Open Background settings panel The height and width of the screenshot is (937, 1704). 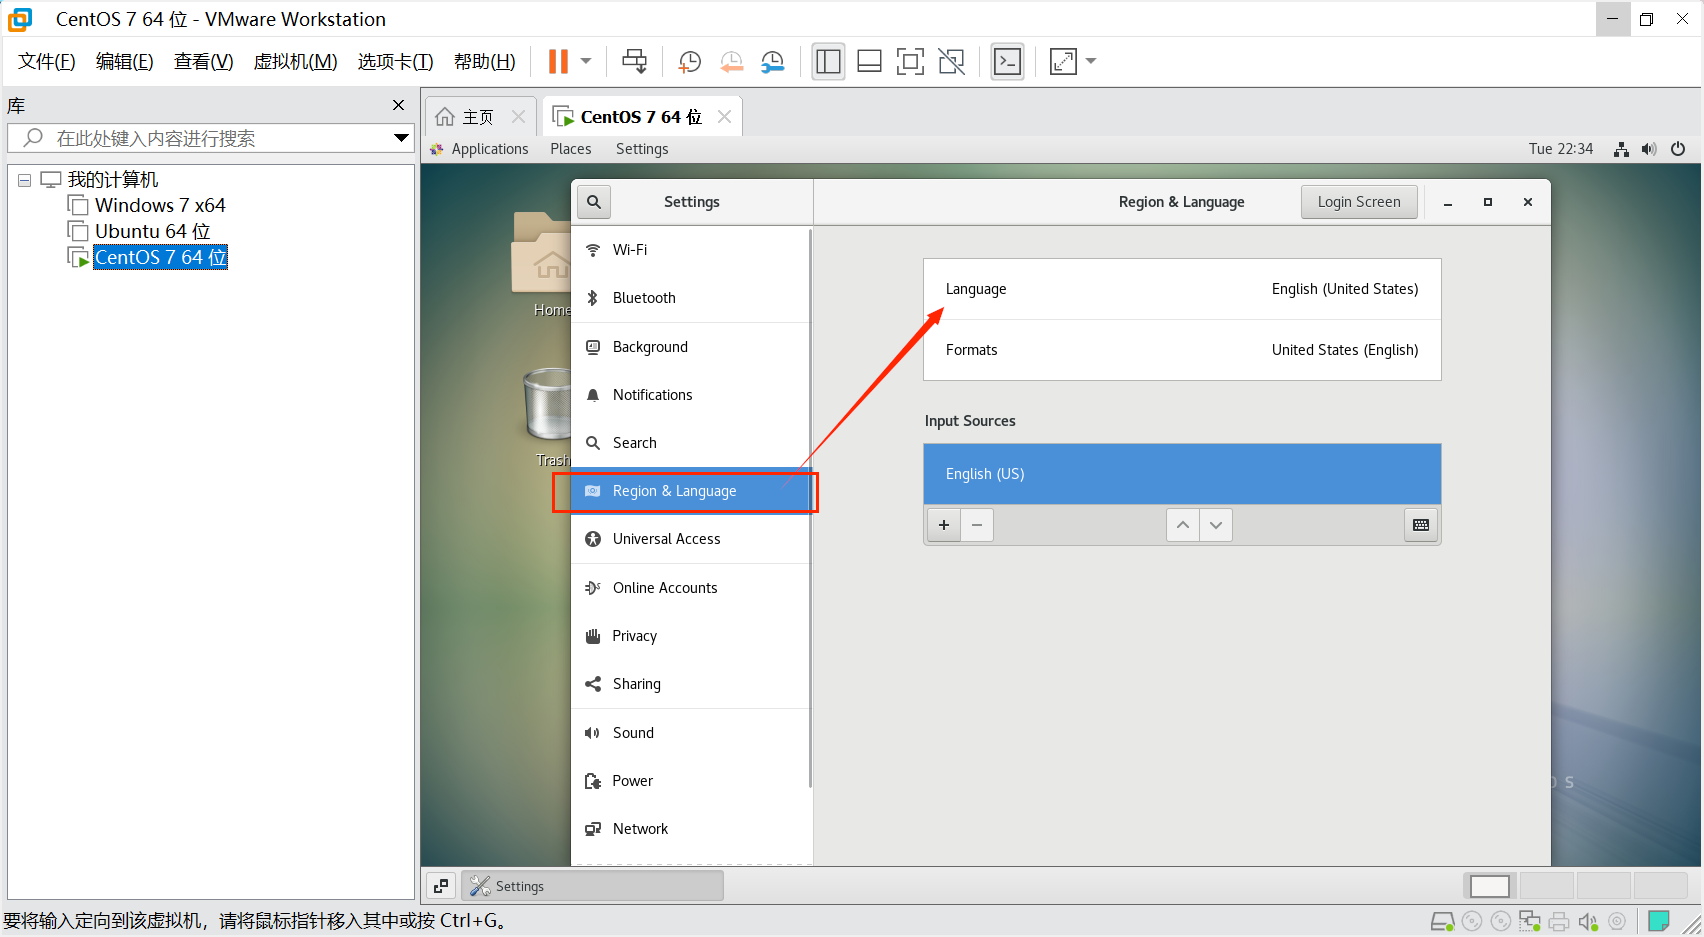tap(690, 347)
